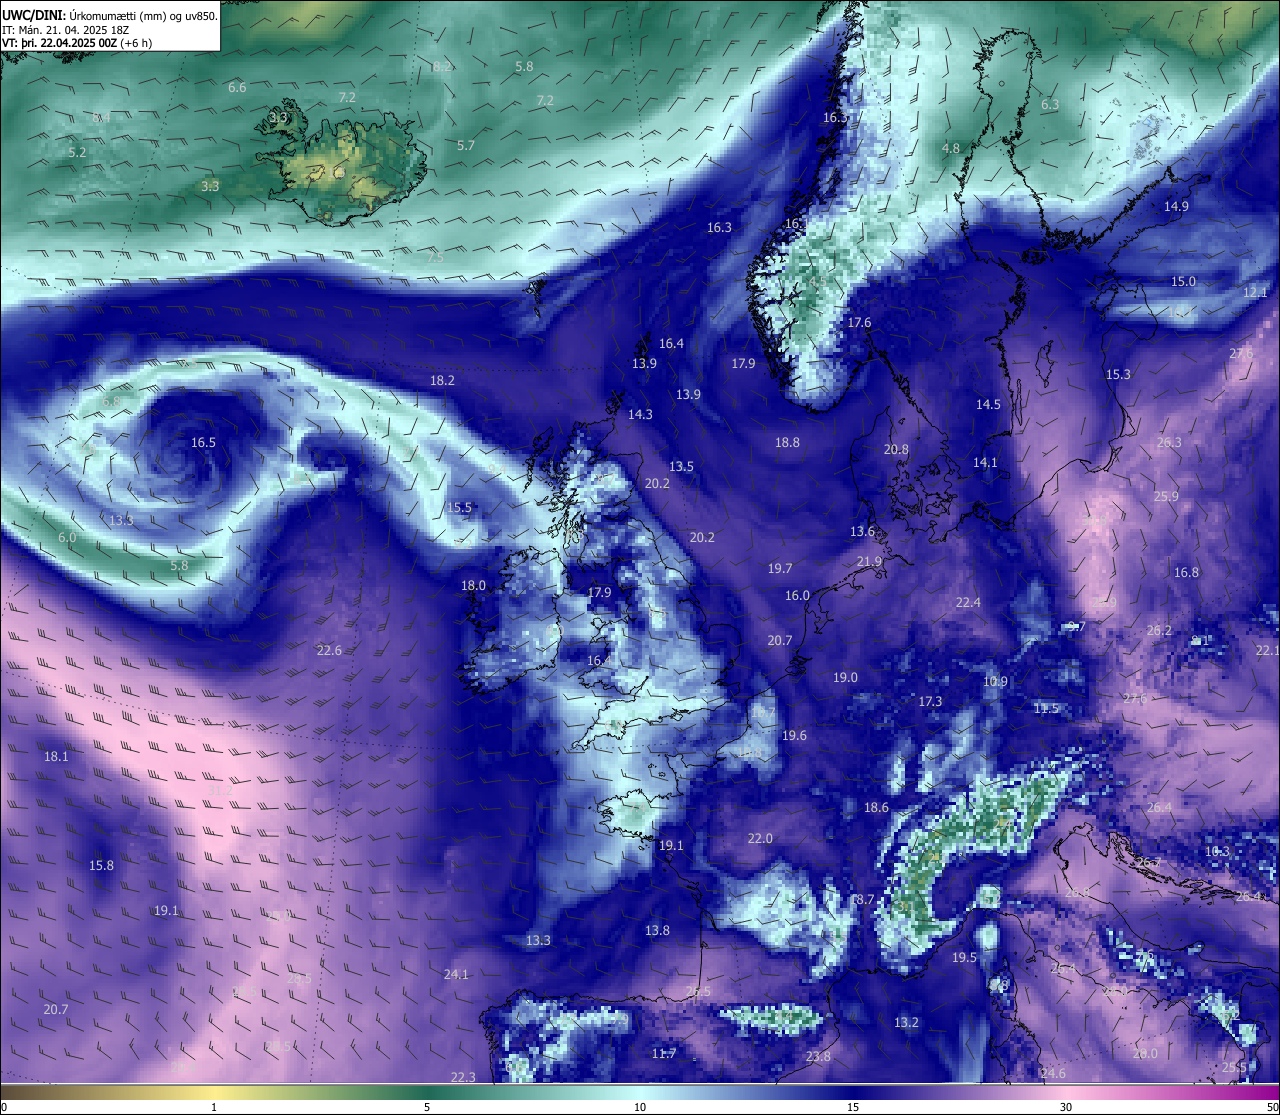1280x1115 pixels.
Task: Click the 17.6 value near Oslo
Action: click(859, 322)
